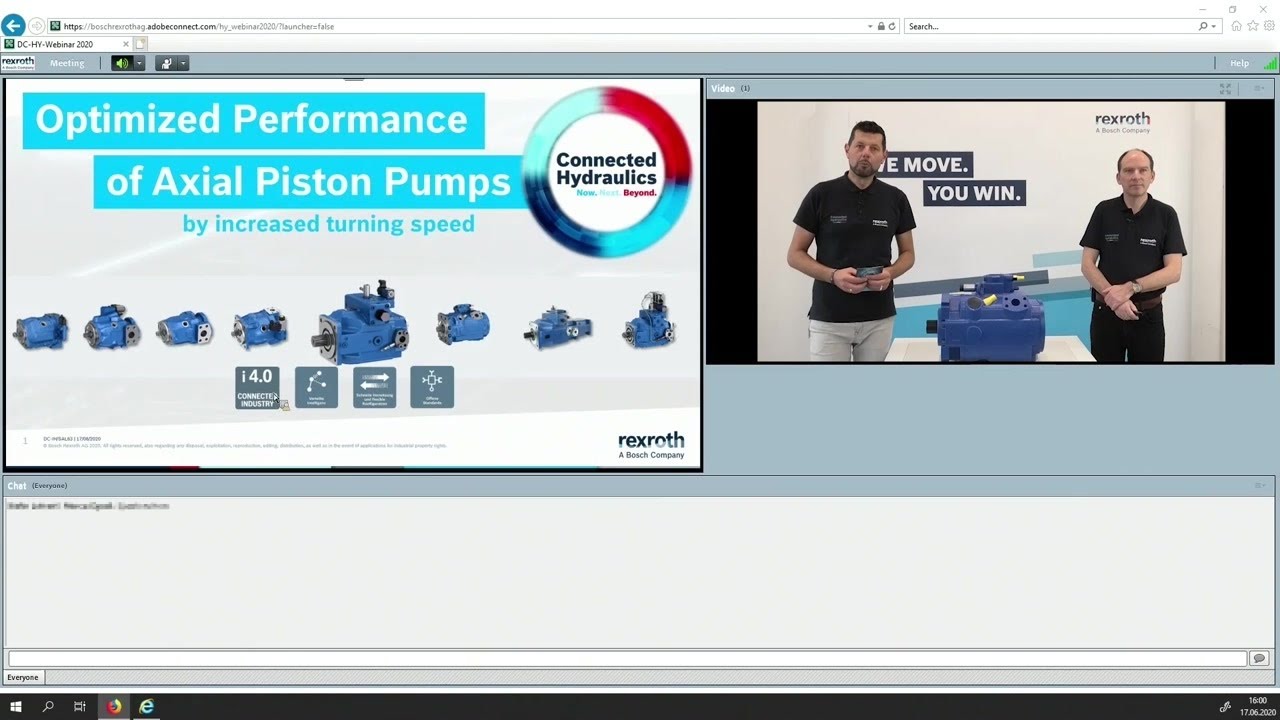
Task: Click the browser forward arrow
Action: (37, 26)
